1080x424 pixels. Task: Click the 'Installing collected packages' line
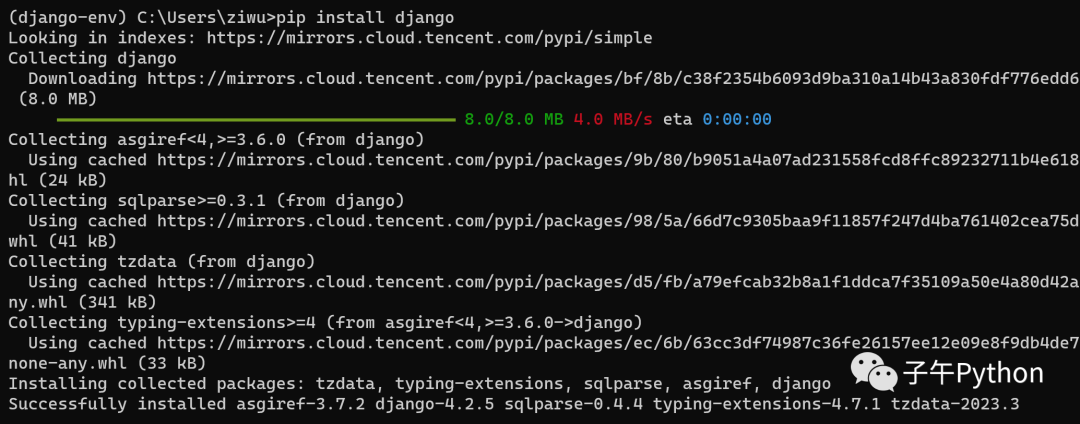(x=419, y=383)
